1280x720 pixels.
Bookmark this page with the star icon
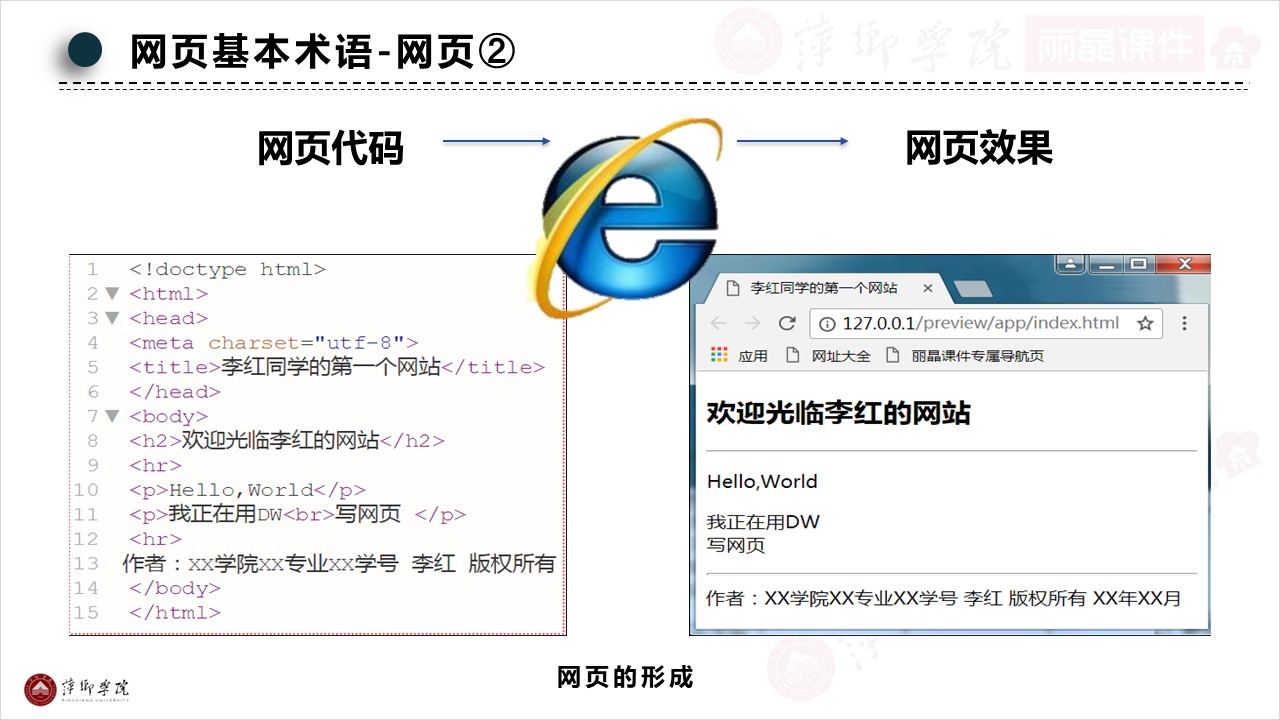1145,323
